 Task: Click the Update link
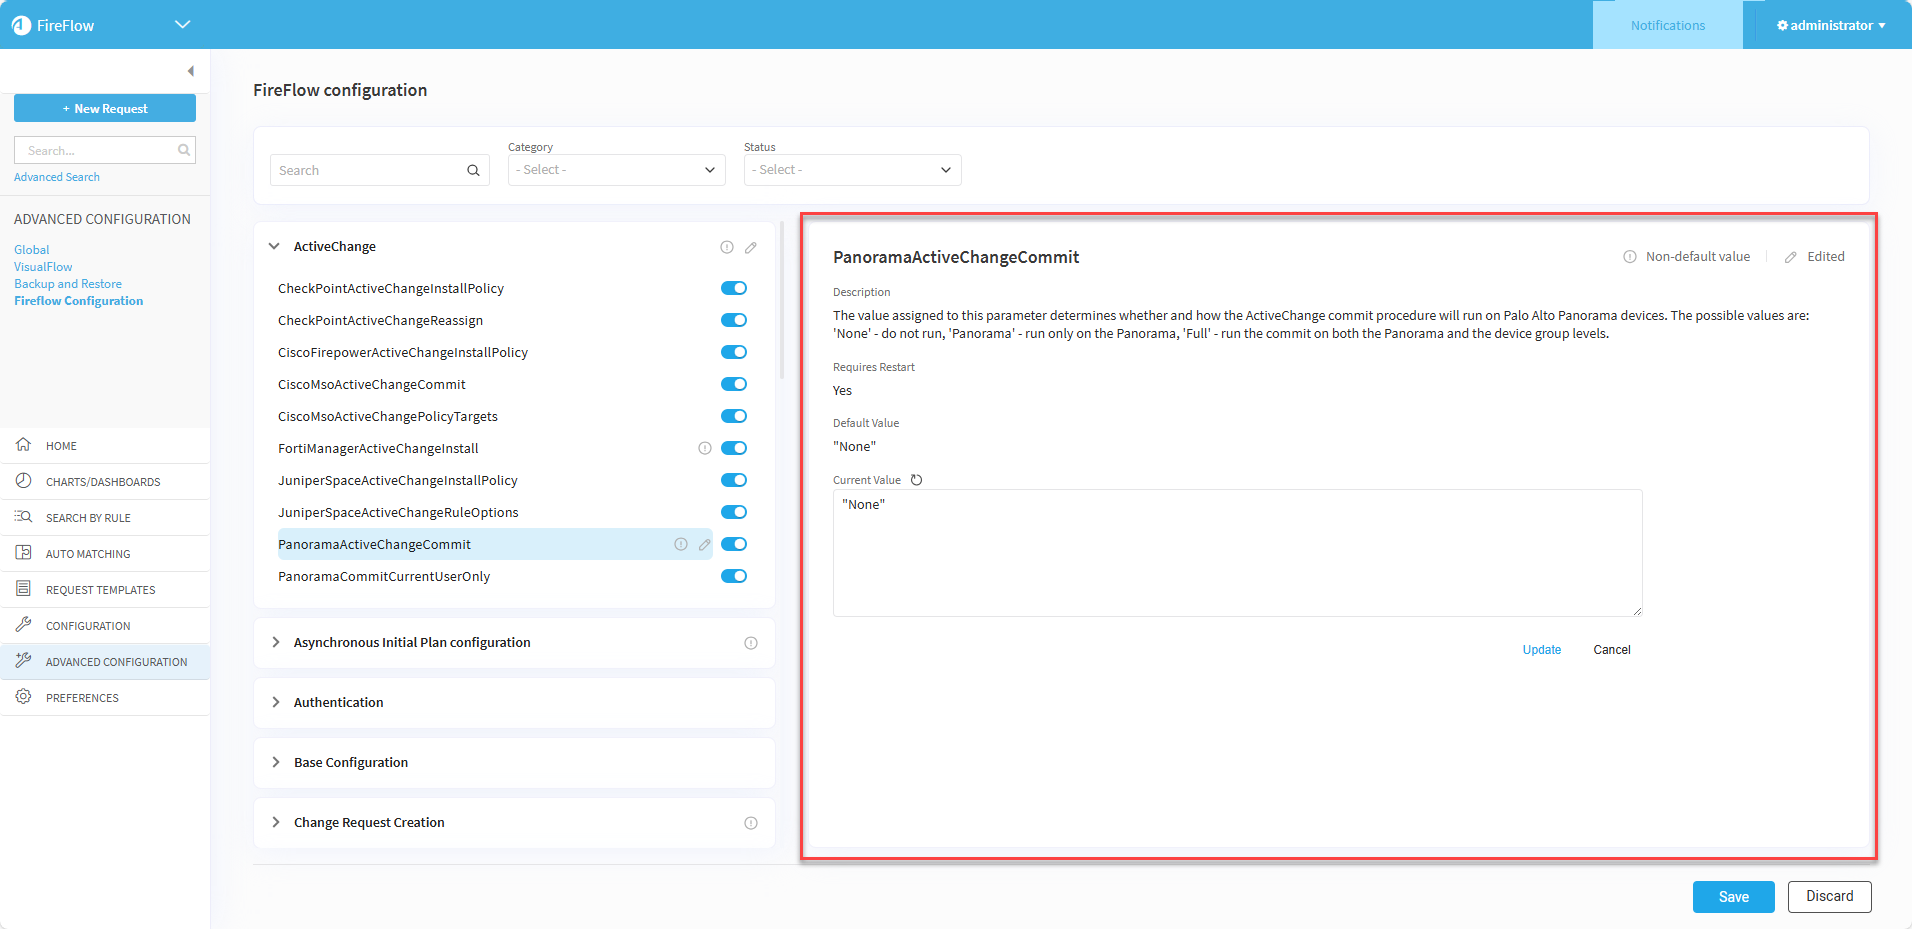coord(1541,650)
